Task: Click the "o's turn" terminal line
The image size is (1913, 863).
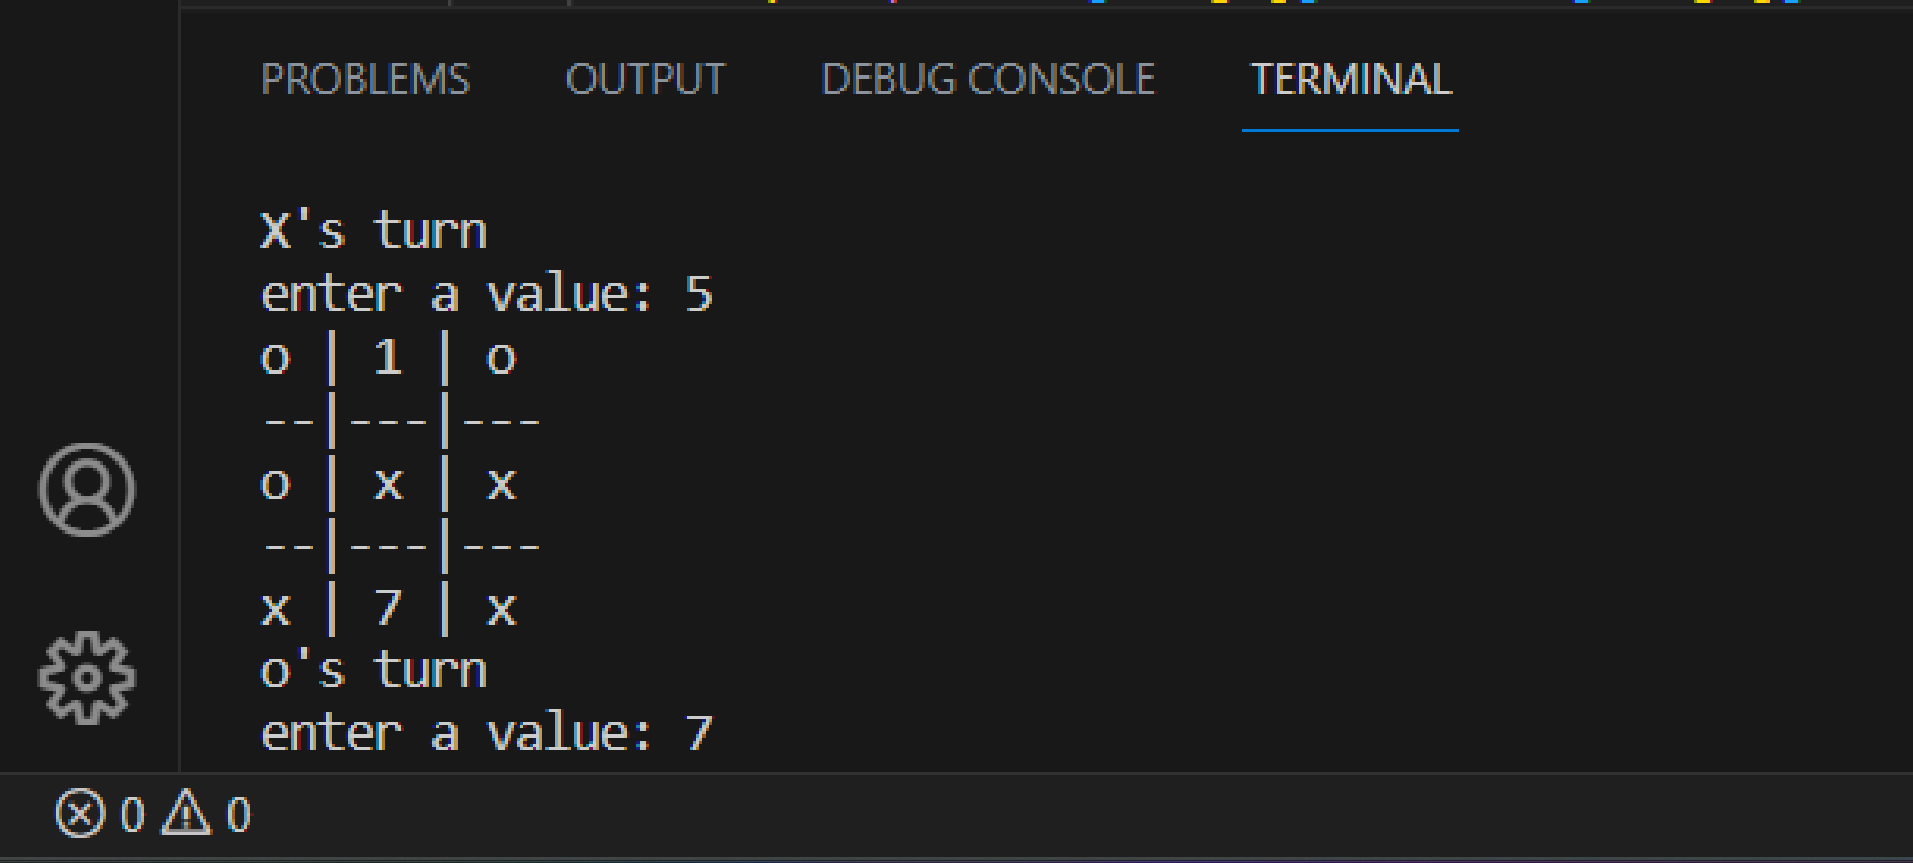Action: click(373, 671)
